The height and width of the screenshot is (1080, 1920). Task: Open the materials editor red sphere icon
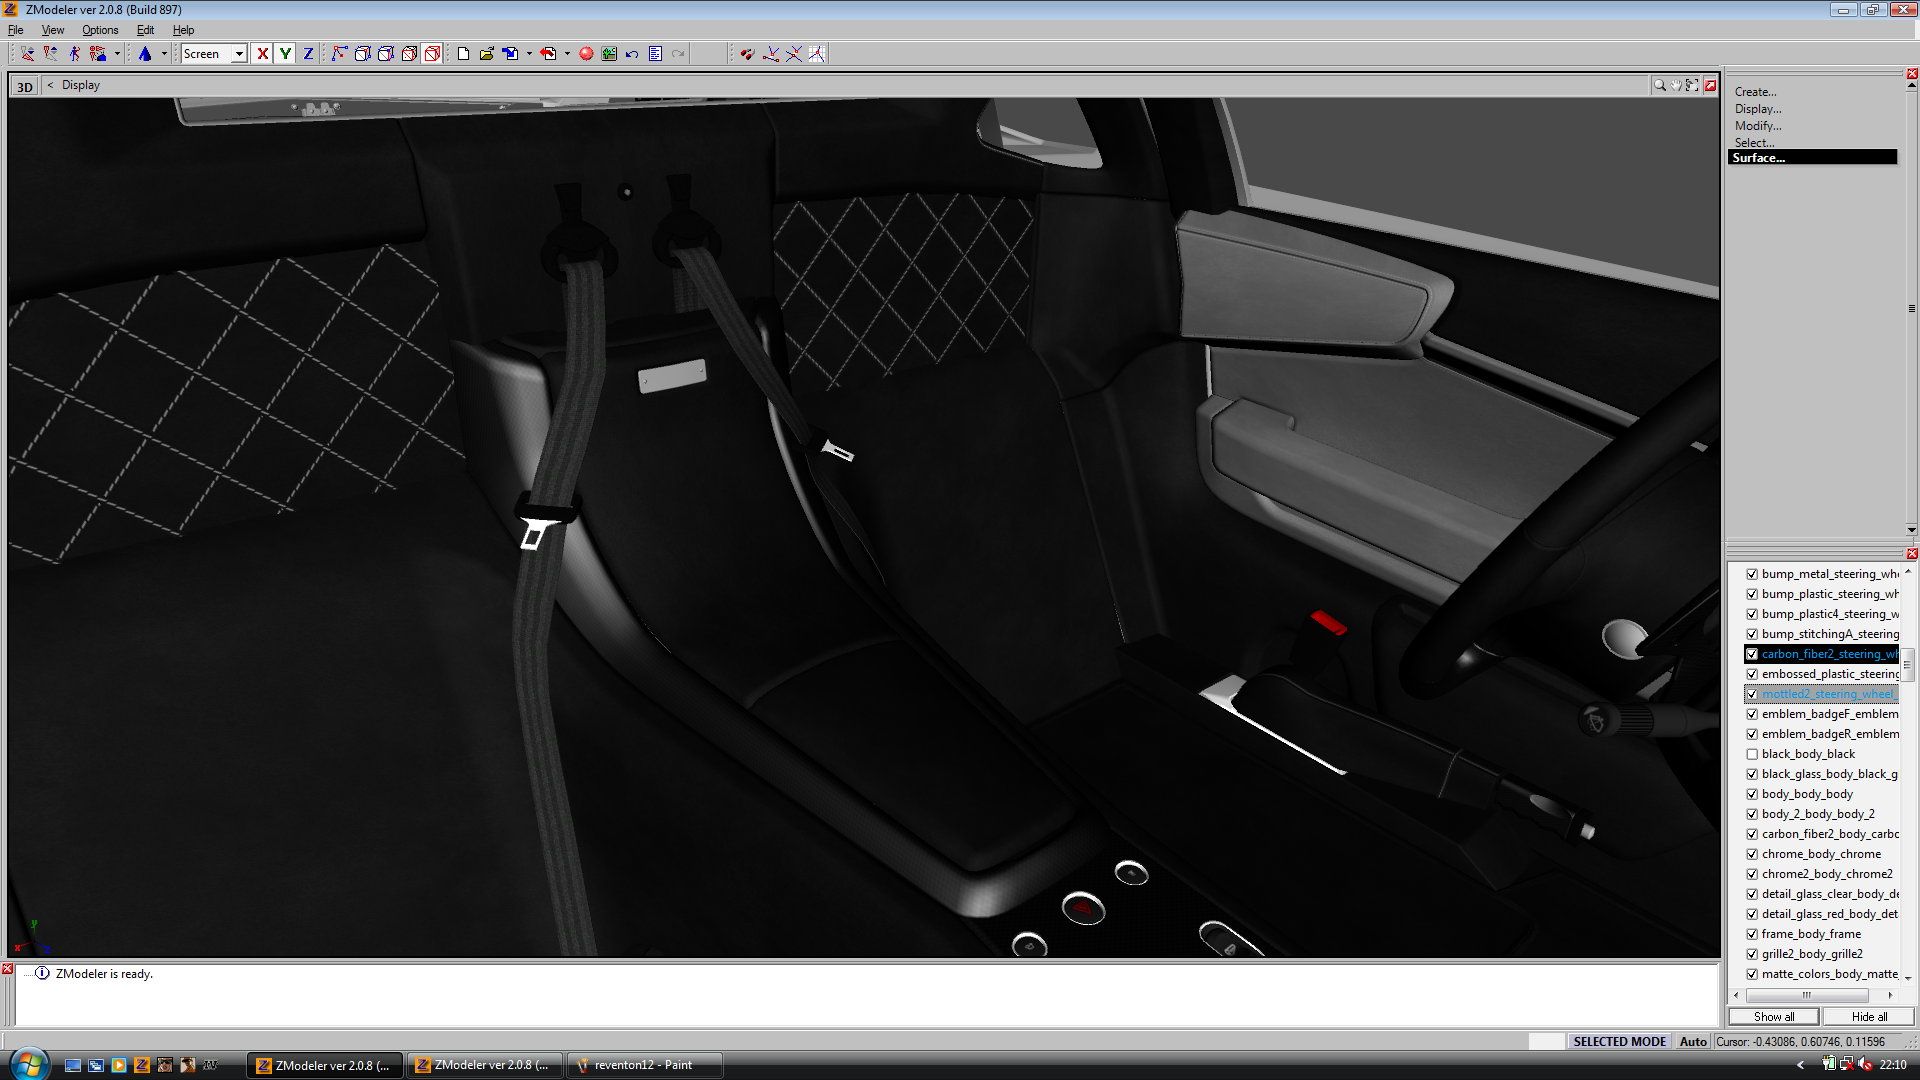point(586,54)
